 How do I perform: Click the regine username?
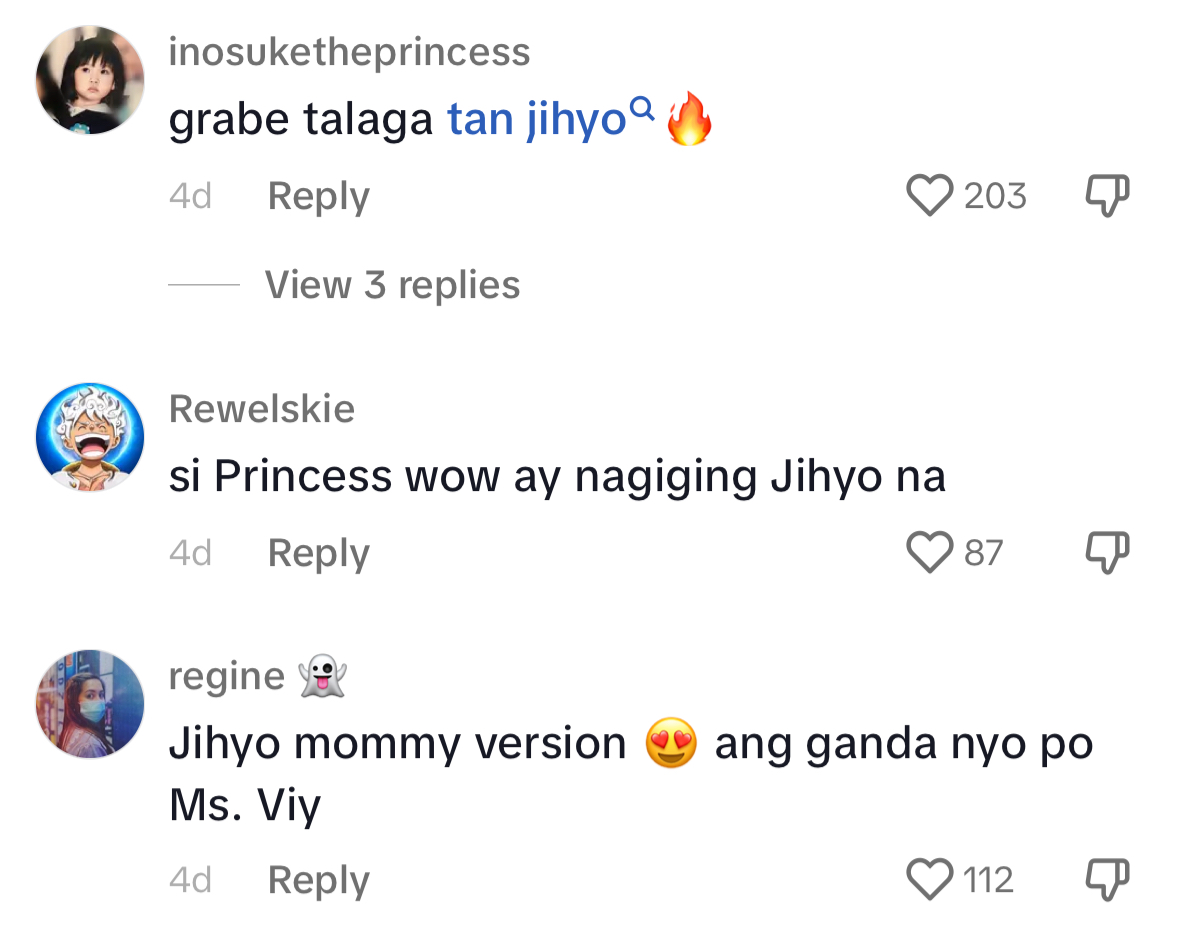coord(227,676)
